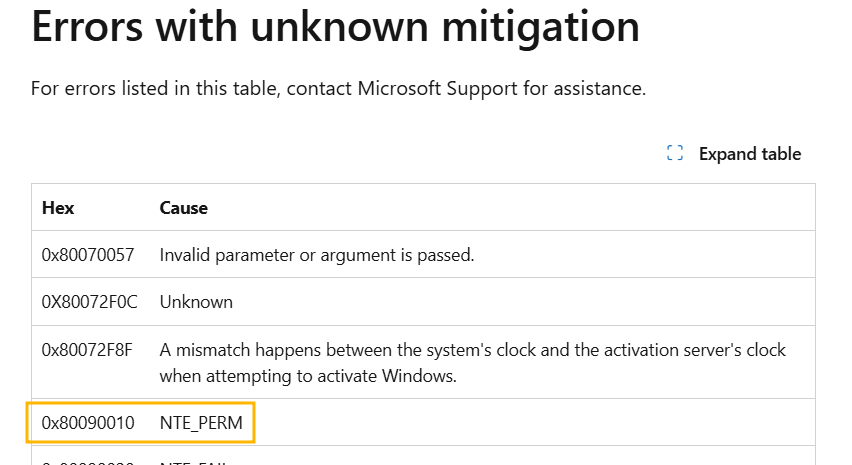This screenshot has width=852, height=465.
Task: Click the 'contact Microsoft Support' sentence
Action: pos(338,88)
